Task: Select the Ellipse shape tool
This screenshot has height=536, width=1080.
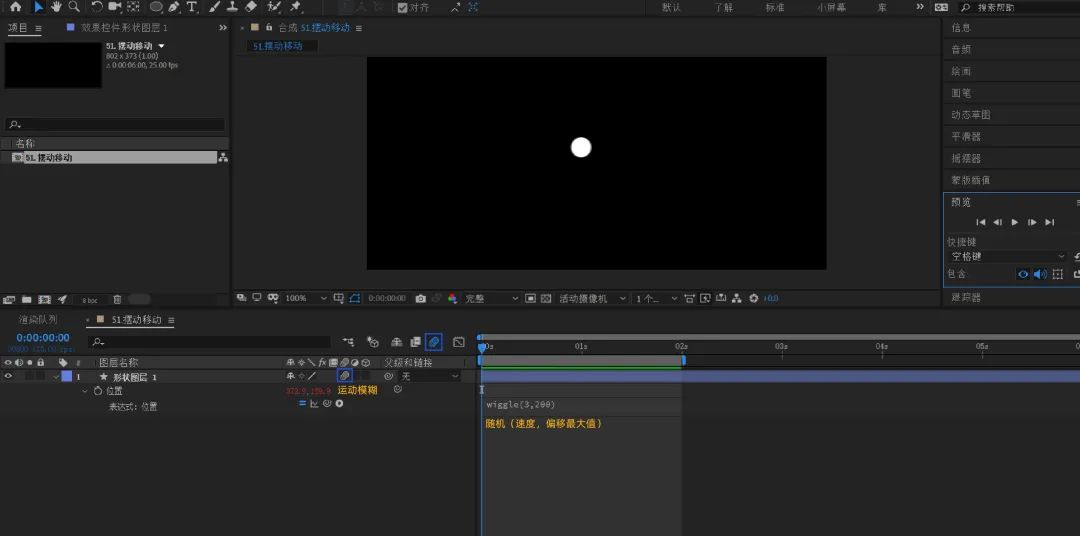Action: [156, 7]
